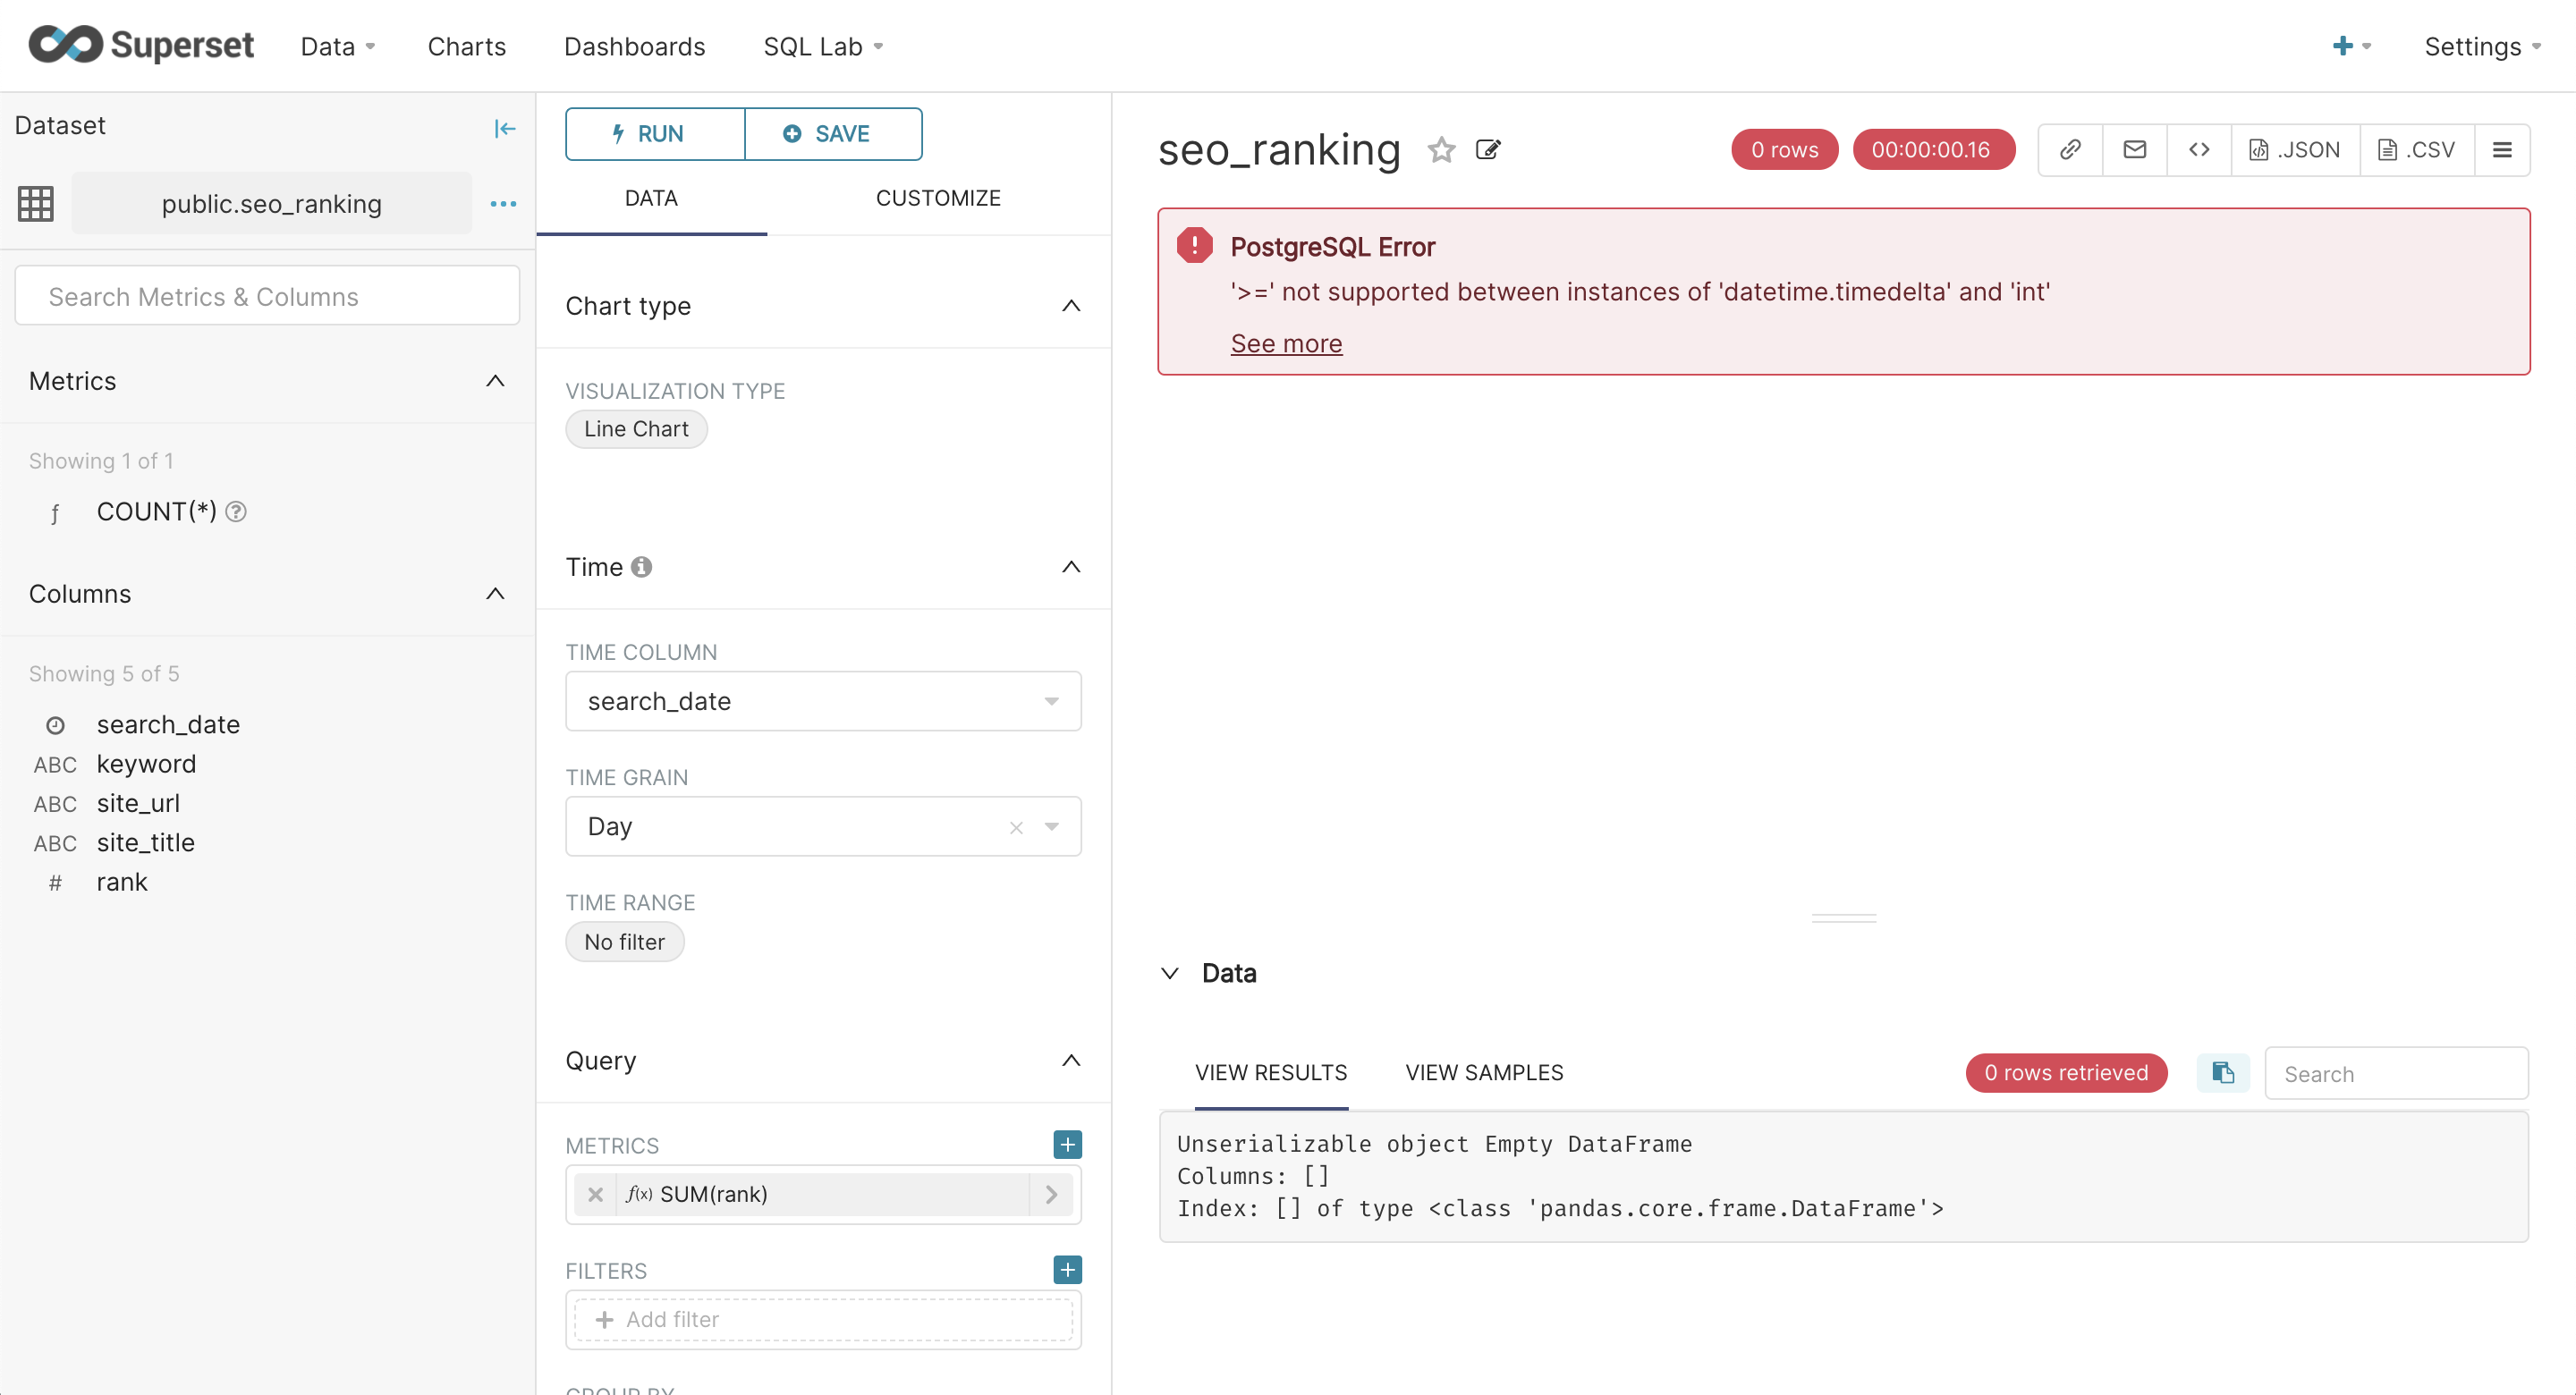Switch to the Customize tab
2576x1395 pixels.
[938, 198]
